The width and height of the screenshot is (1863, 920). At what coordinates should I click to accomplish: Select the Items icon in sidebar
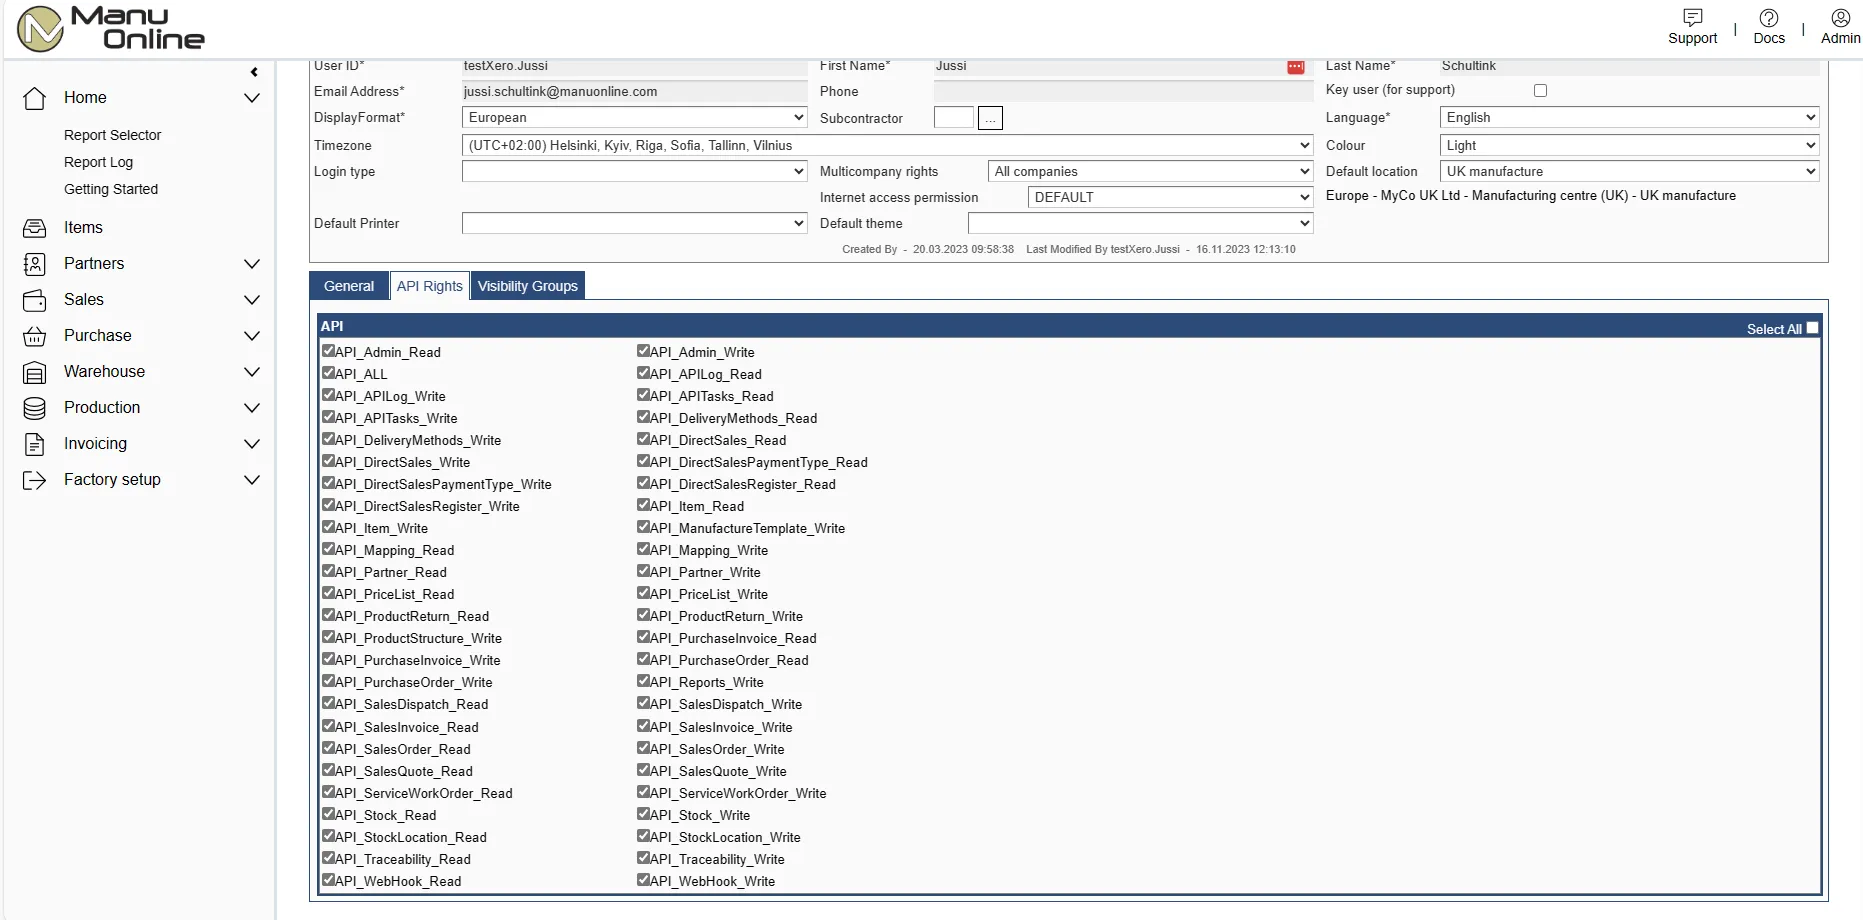coord(34,227)
